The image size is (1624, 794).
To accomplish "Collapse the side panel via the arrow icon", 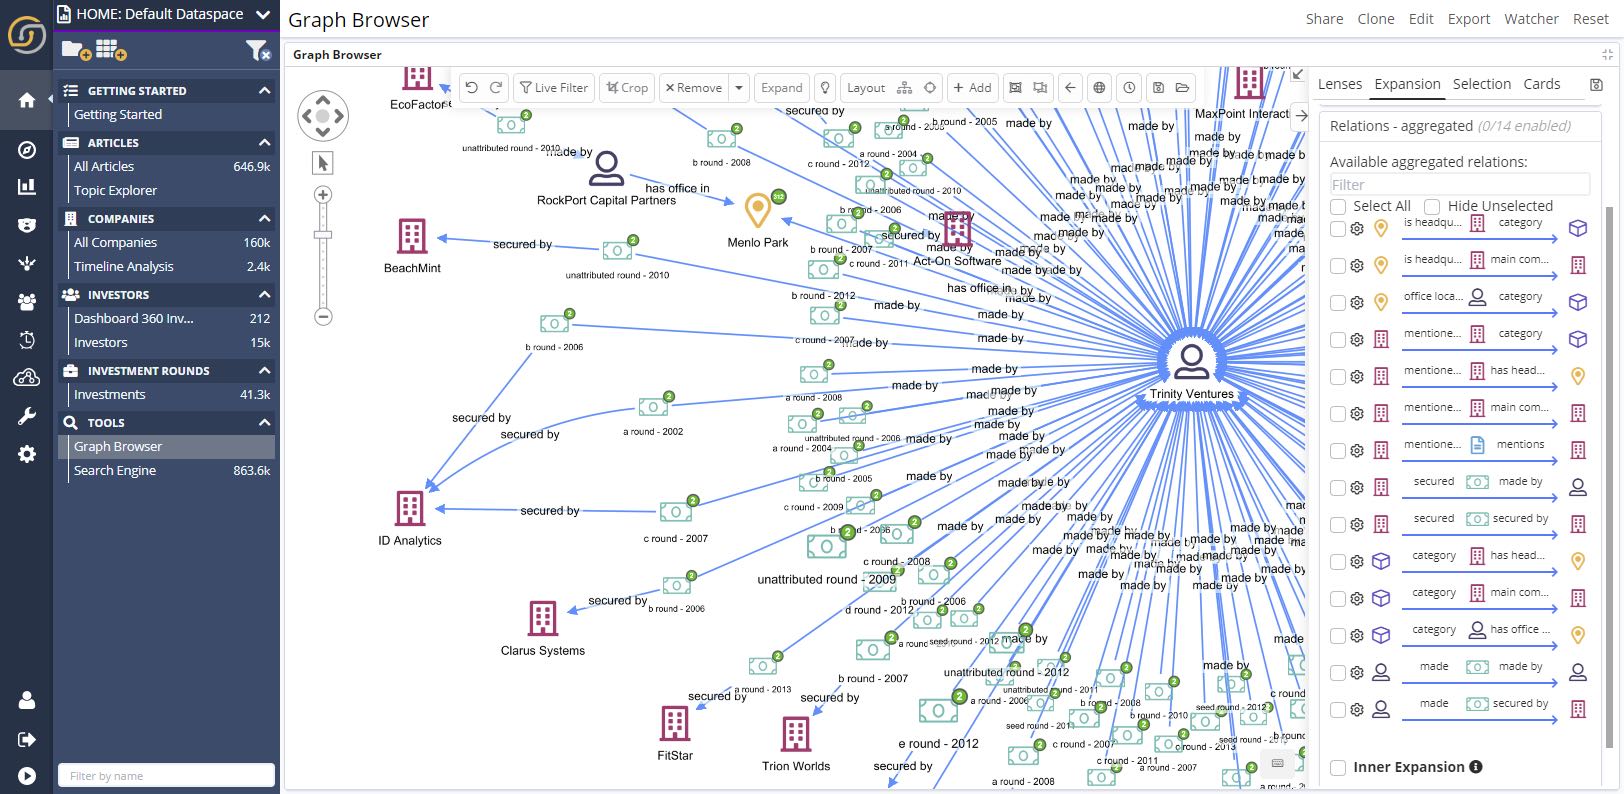I will pyautogui.click(x=1301, y=115).
